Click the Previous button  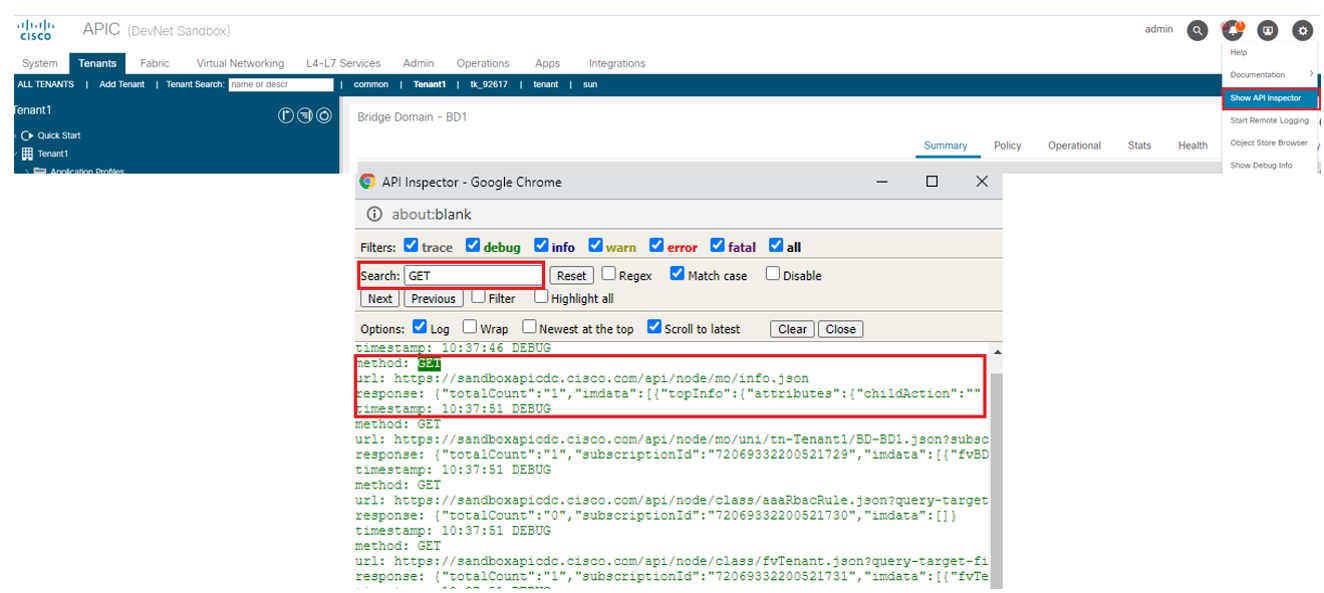coord(433,298)
